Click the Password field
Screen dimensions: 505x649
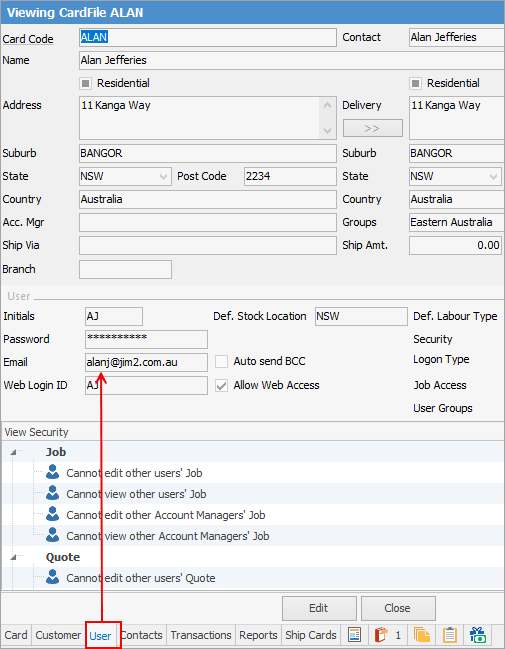147,339
